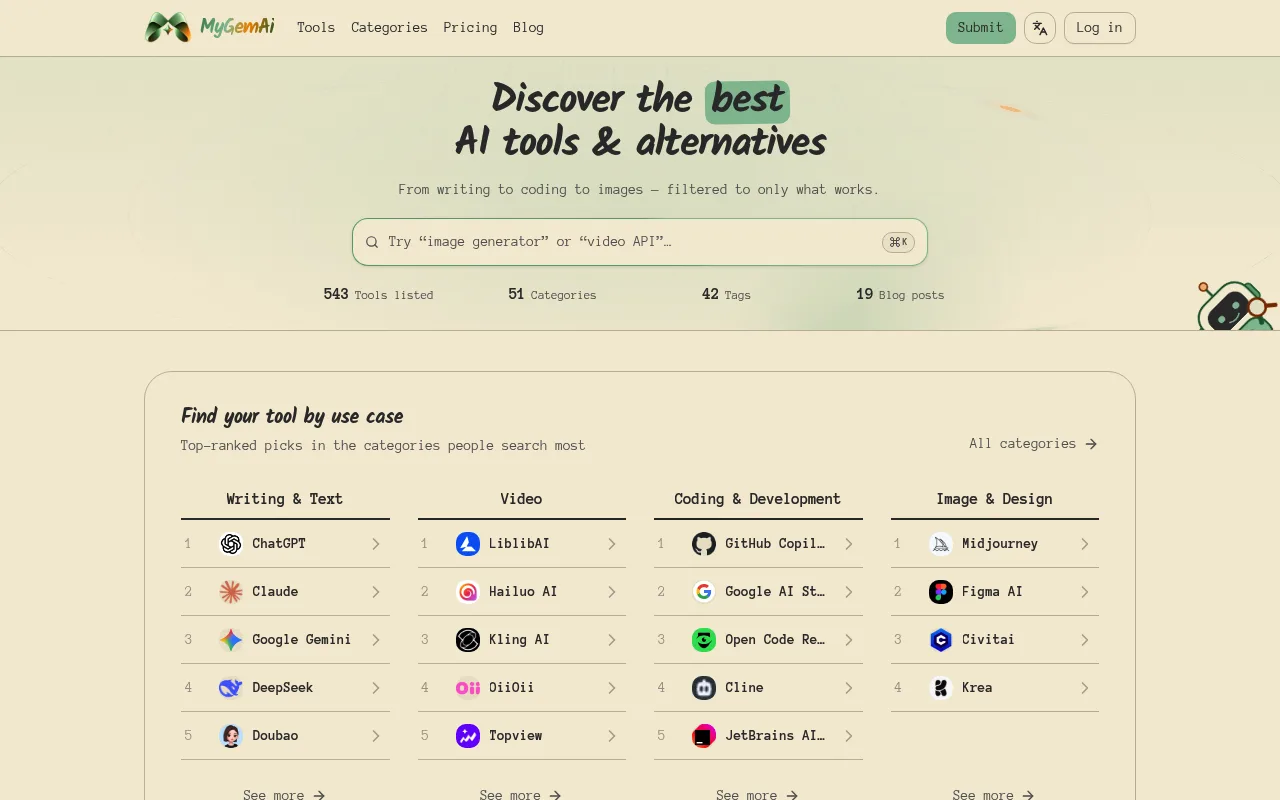Click the Google AI Studio logo icon
The image size is (1280, 800).
pyautogui.click(x=704, y=592)
